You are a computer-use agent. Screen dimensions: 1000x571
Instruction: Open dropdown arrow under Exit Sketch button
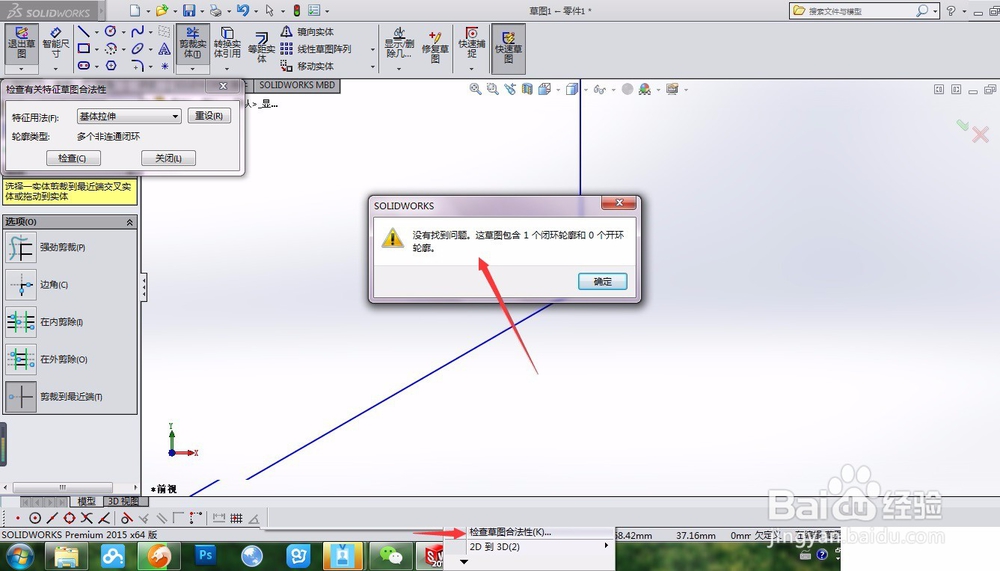pos(21,68)
